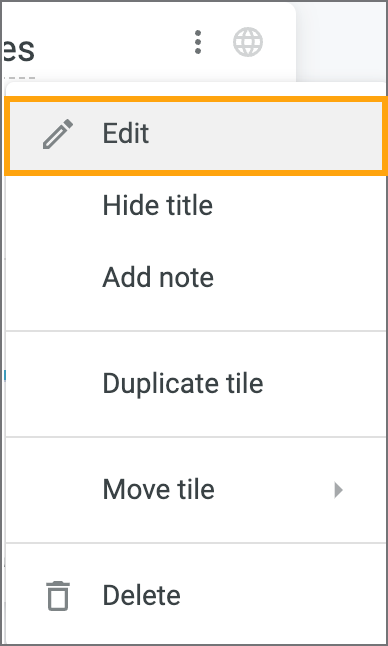This screenshot has height=646, width=388.
Task: Click the pencil icon beside Edit
Action: point(58,134)
